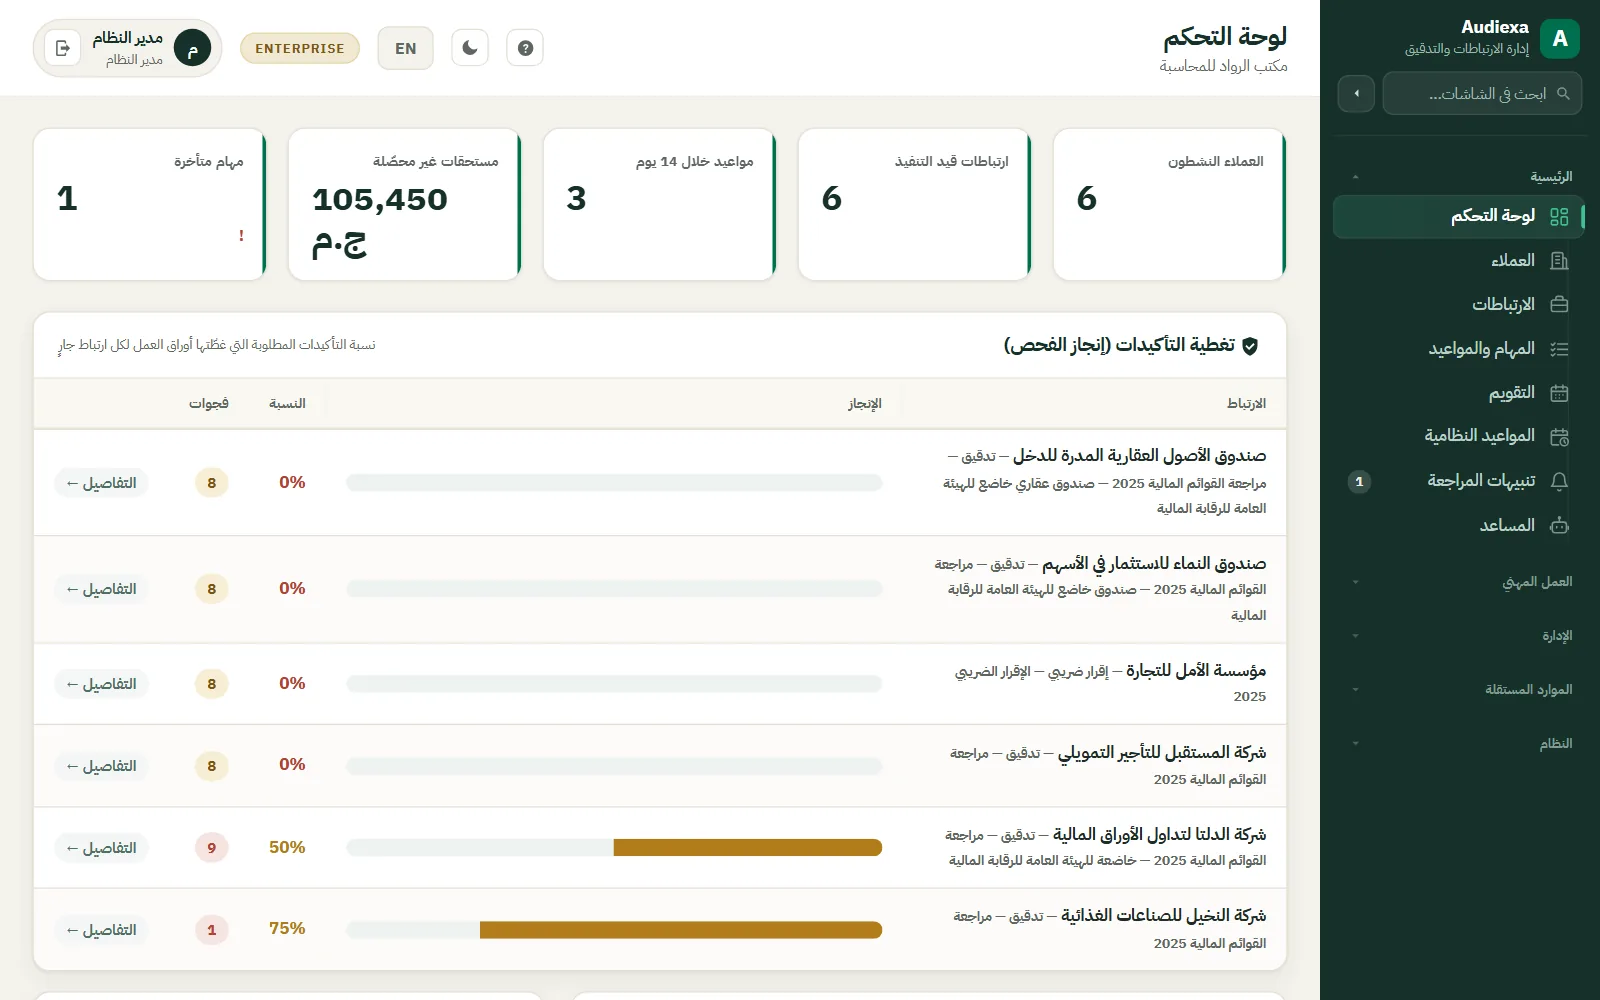Click the ارتباطات قيد التنفيذ stat card
This screenshot has width=1600, height=1000.
(x=915, y=204)
